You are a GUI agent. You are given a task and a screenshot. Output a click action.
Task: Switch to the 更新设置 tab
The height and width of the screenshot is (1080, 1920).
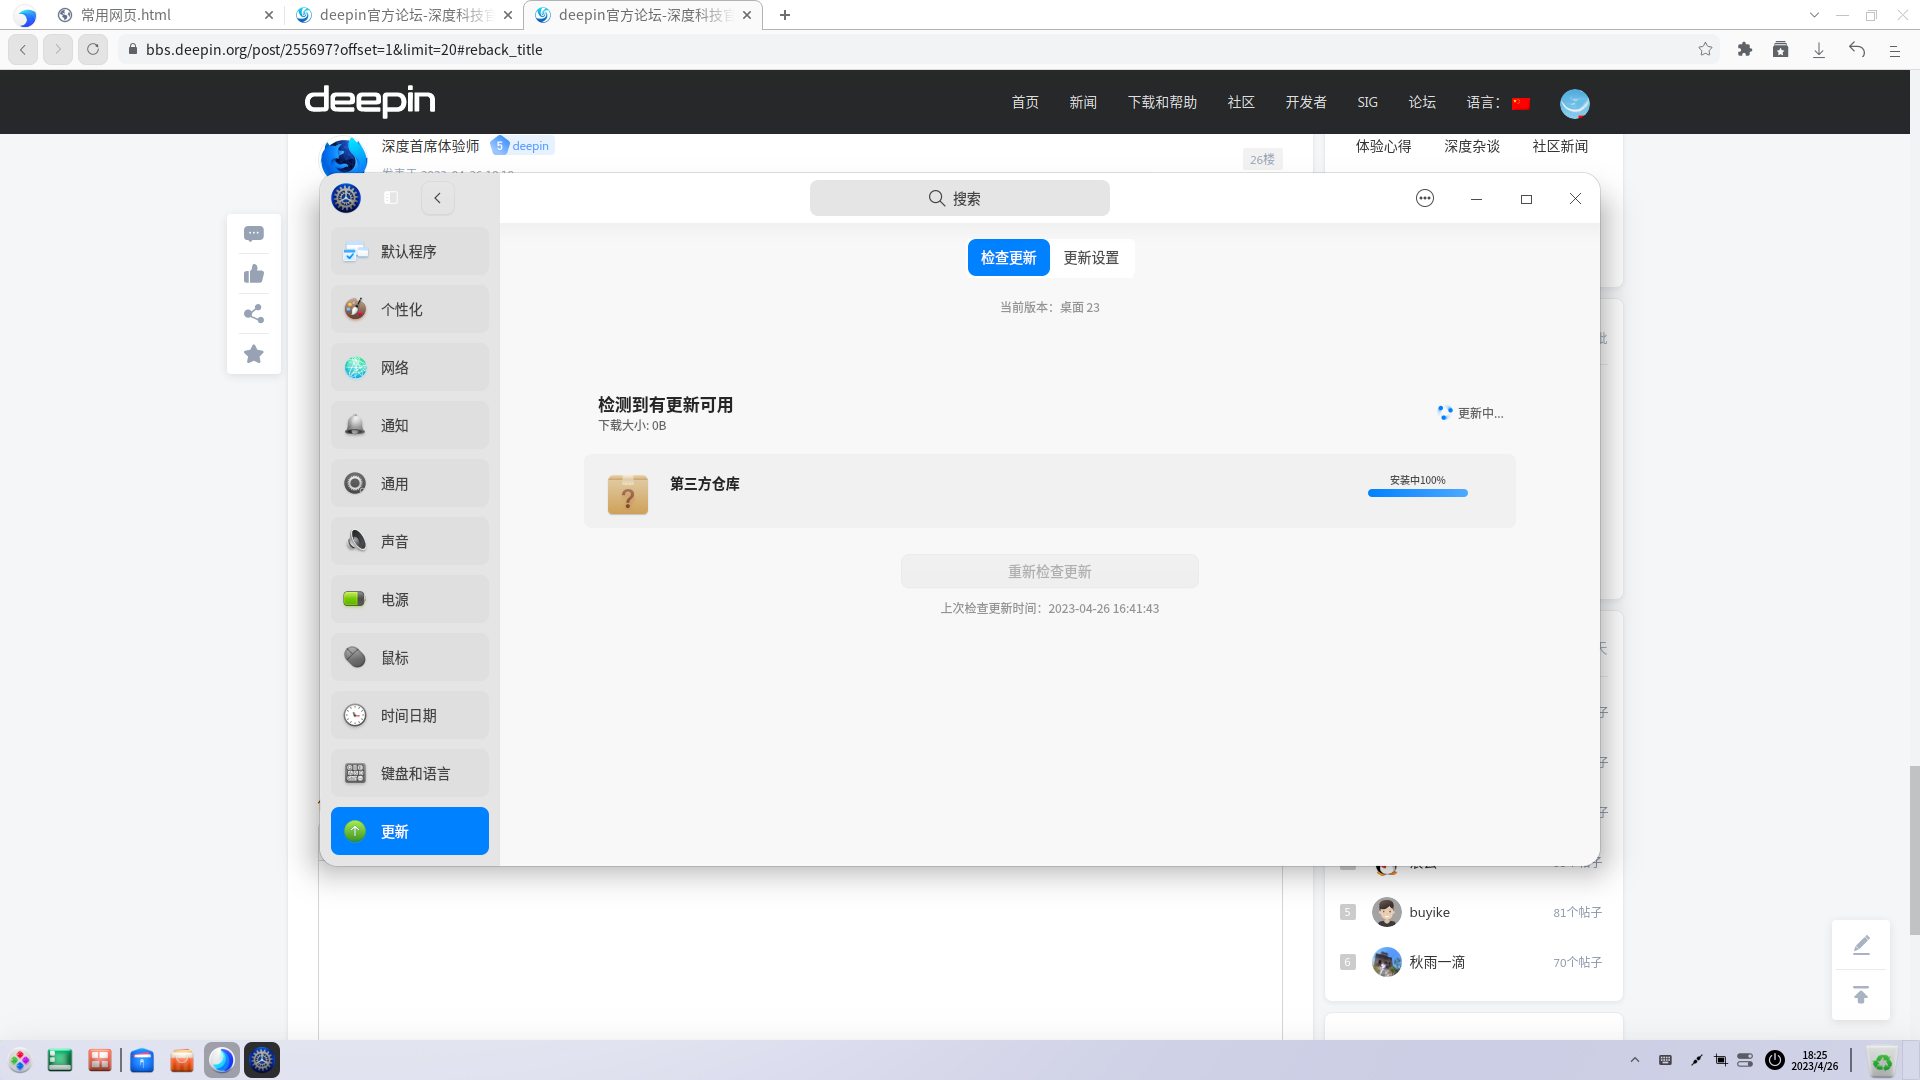(x=1092, y=257)
